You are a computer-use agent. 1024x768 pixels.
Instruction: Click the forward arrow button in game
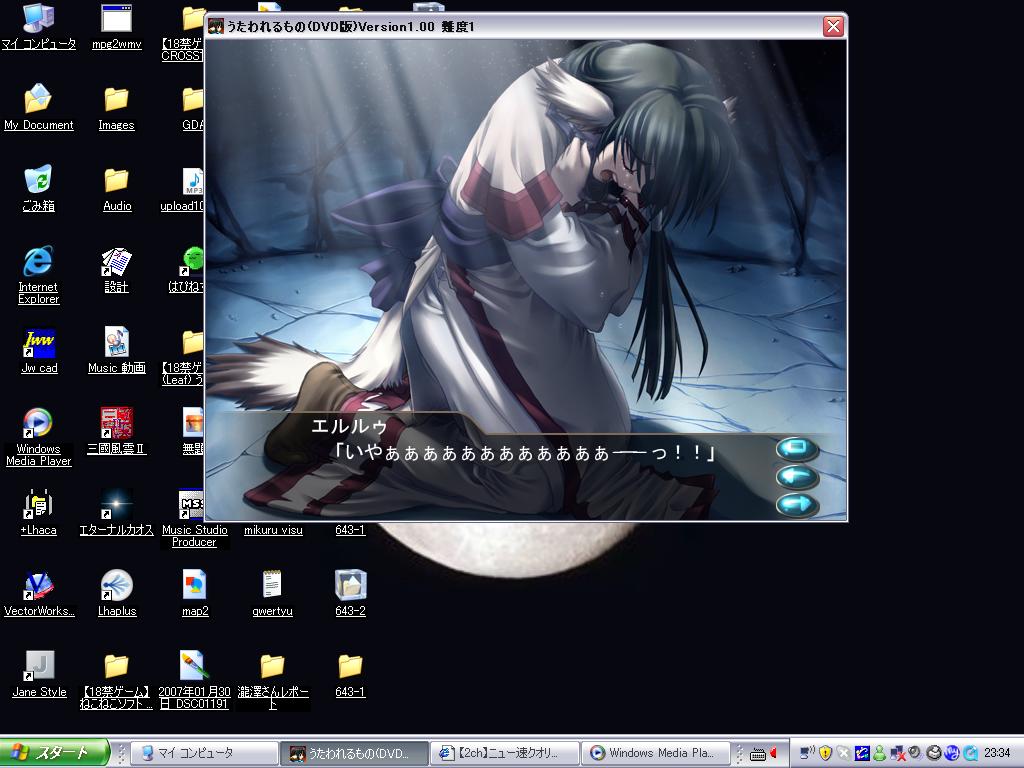tap(797, 504)
